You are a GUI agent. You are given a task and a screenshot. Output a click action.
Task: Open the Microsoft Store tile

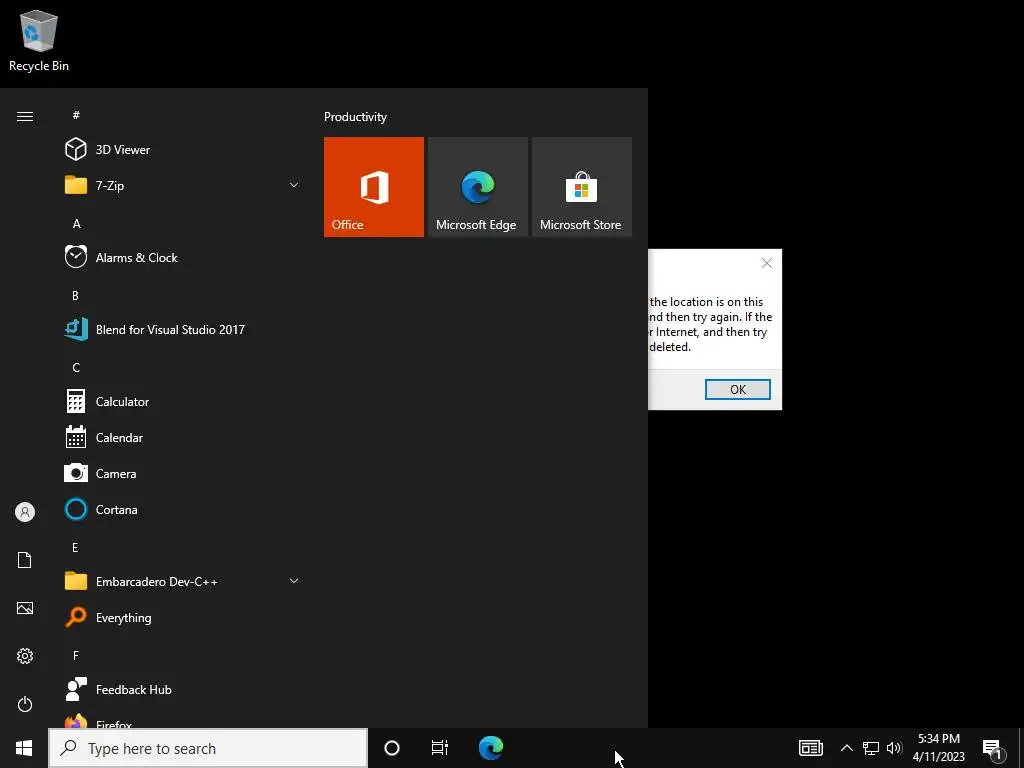(x=581, y=187)
